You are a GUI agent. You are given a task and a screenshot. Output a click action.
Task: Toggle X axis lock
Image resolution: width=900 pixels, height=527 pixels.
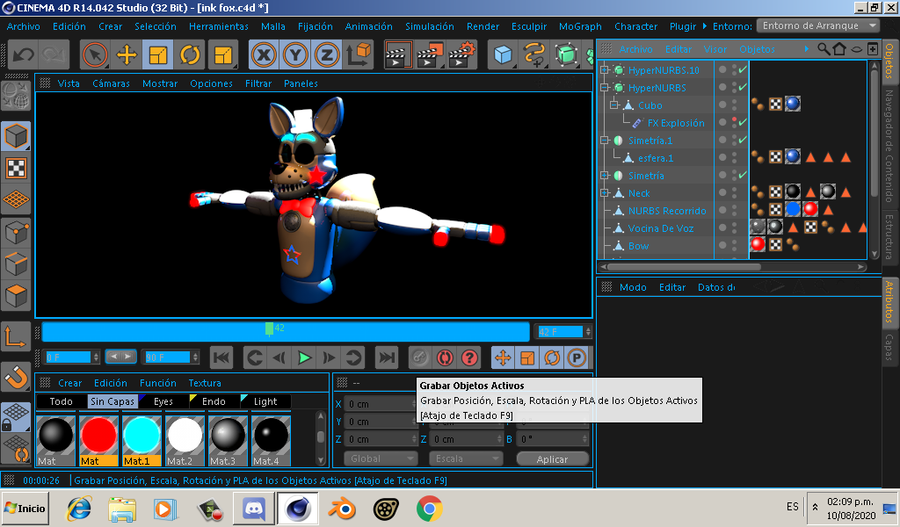pos(263,55)
